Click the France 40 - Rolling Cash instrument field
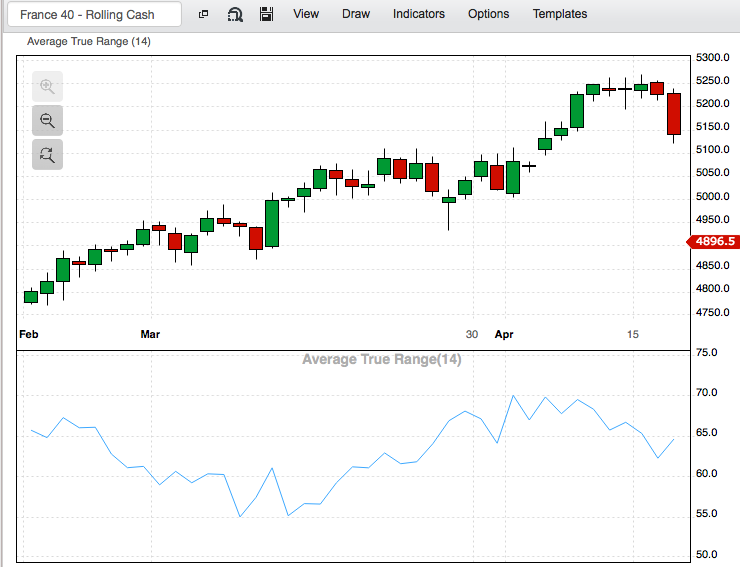 coord(94,14)
